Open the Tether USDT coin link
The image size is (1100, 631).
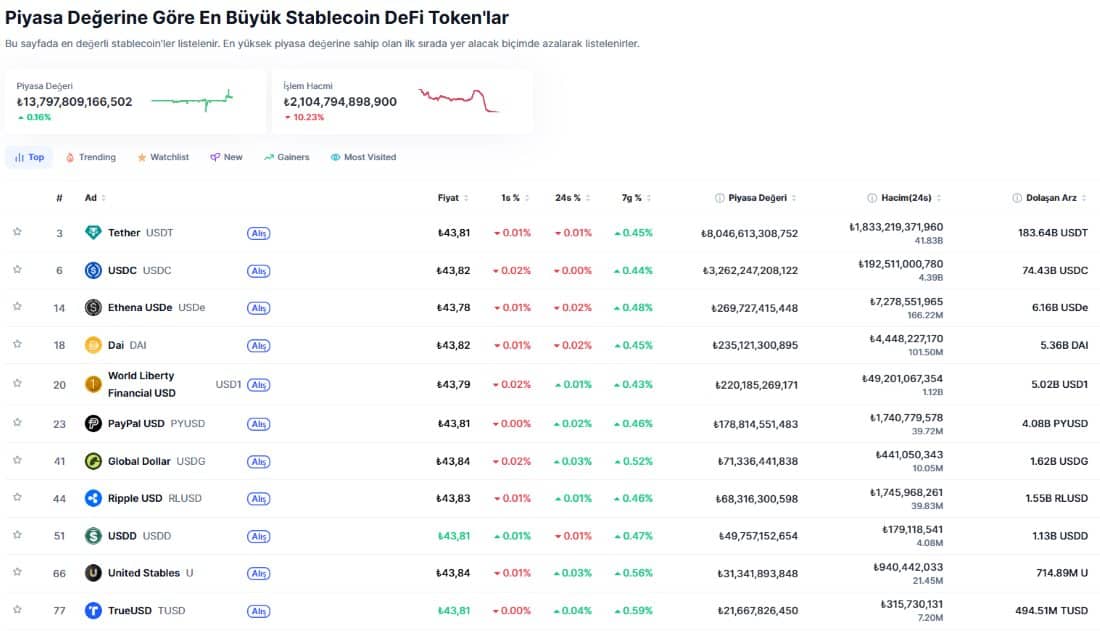click(x=140, y=232)
